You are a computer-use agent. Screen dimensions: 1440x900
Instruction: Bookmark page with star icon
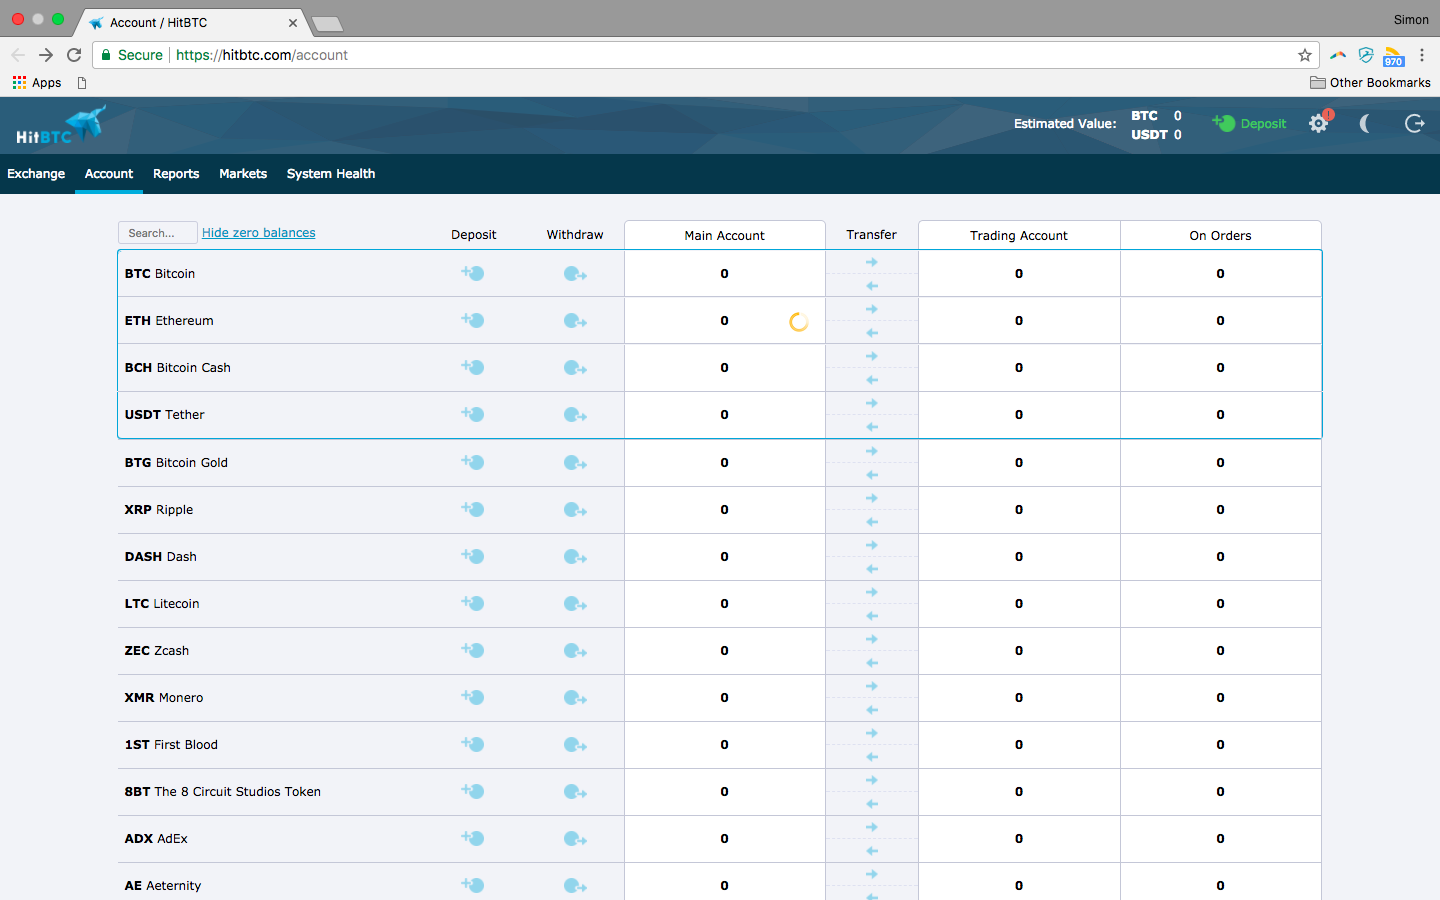[1304, 55]
